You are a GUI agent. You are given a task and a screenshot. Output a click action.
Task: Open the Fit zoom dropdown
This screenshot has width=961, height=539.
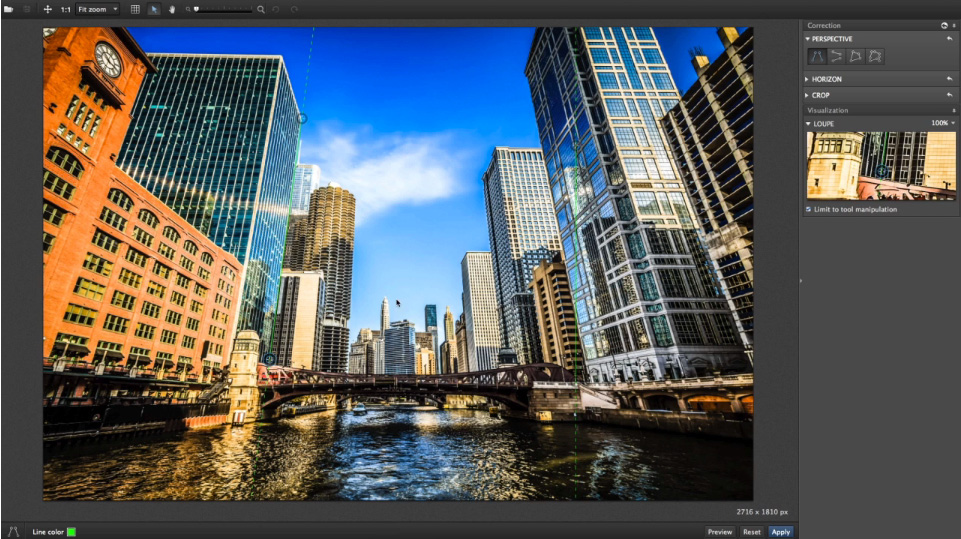pyautogui.click(x=97, y=9)
